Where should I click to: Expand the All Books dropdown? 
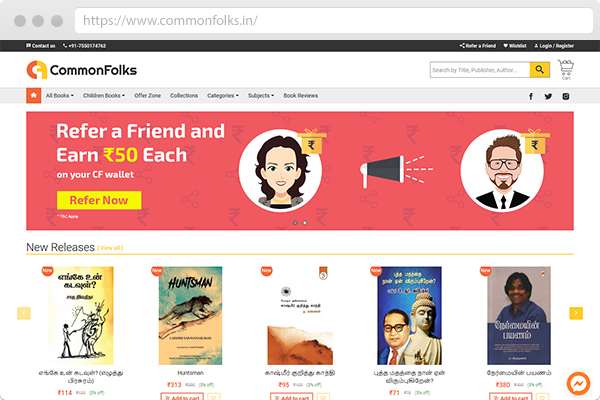pos(60,96)
